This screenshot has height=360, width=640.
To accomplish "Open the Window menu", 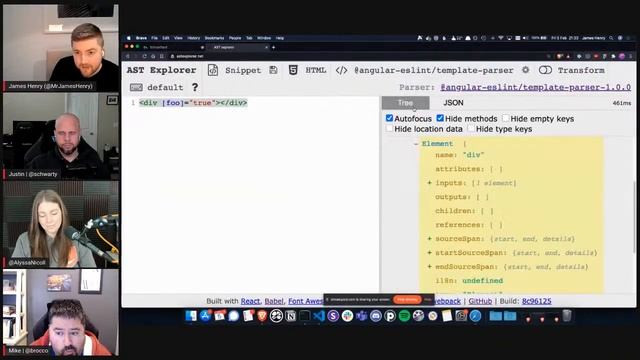I will tap(264, 38).
